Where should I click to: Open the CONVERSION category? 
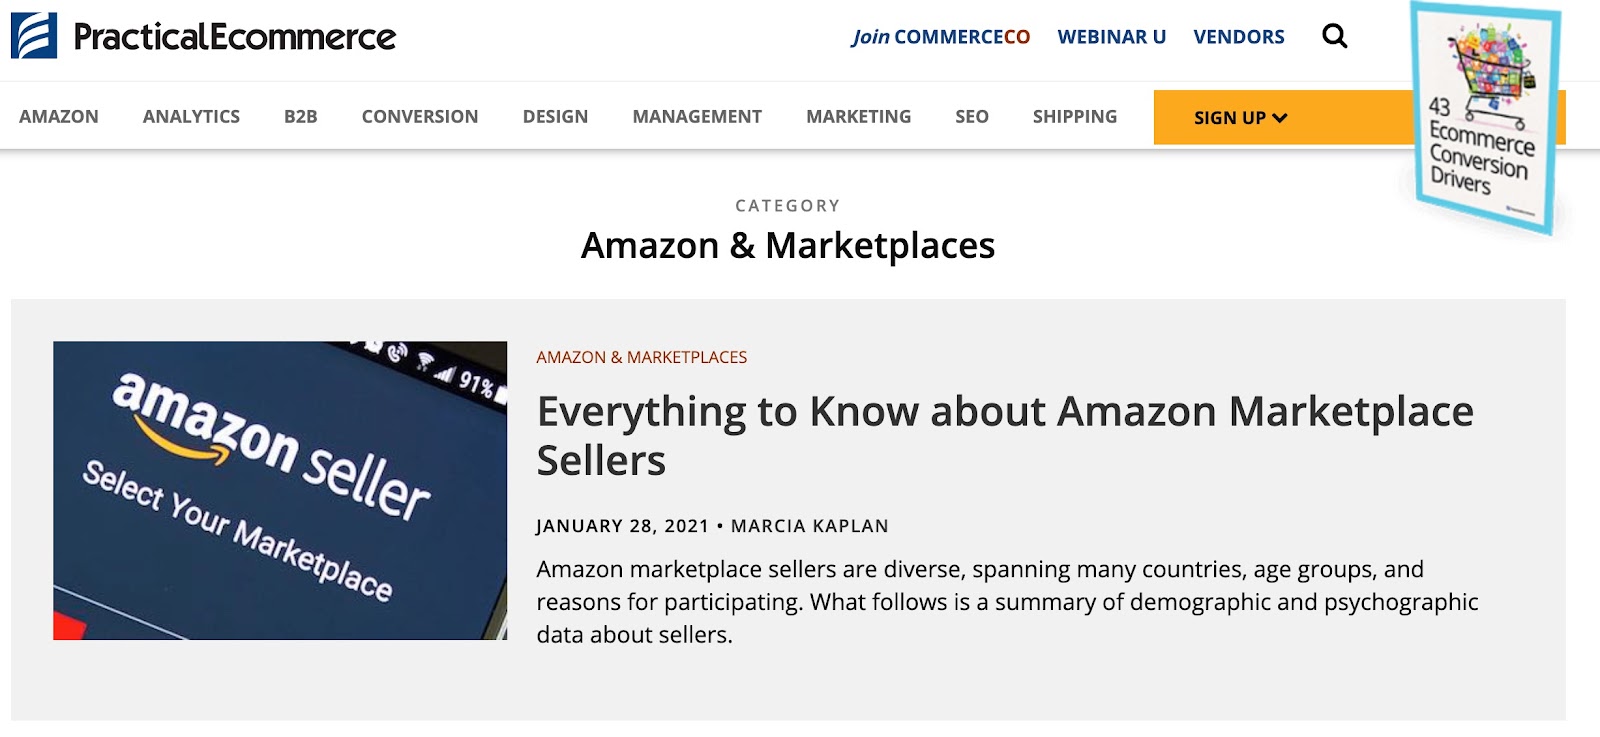click(420, 117)
